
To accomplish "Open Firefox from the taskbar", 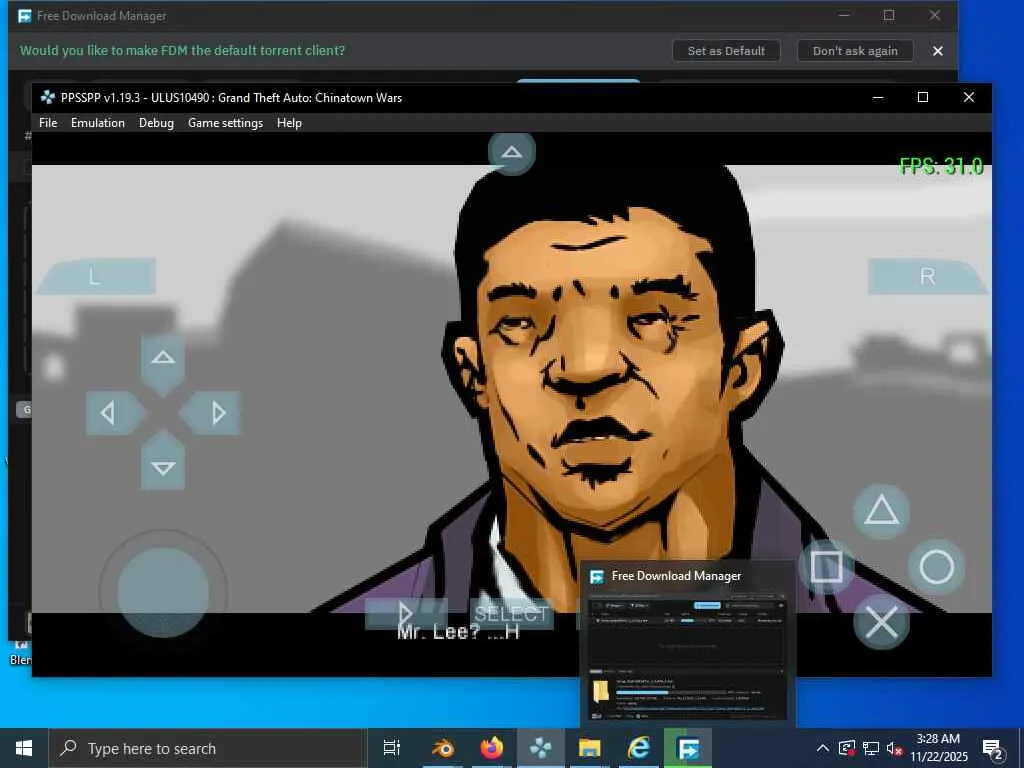I will pyautogui.click(x=492, y=748).
